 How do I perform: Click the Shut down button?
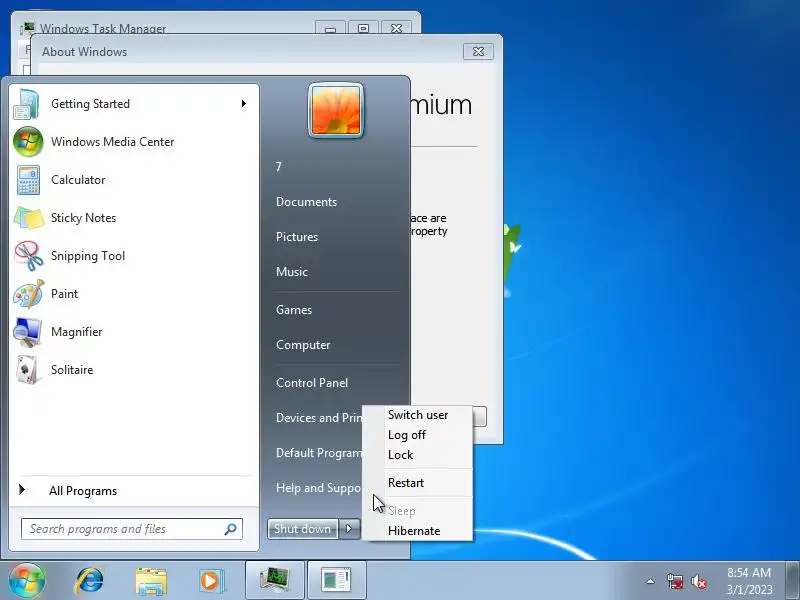click(x=303, y=529)
